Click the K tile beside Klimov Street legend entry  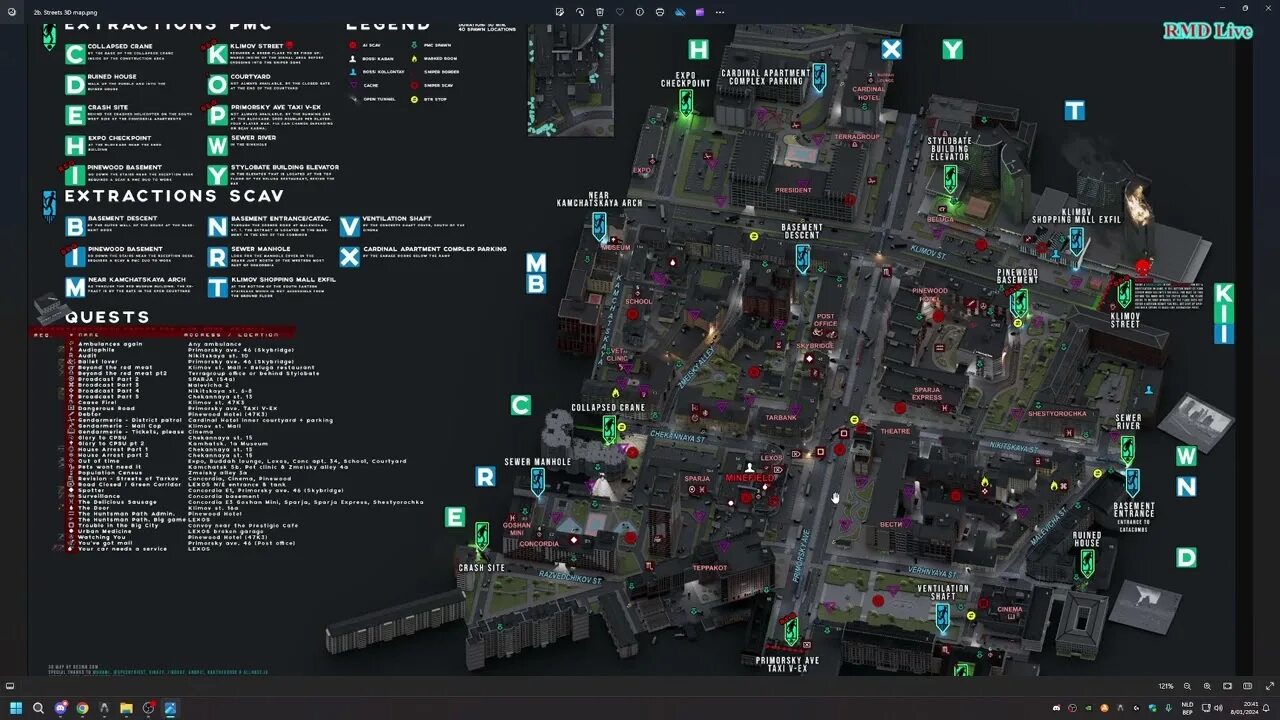click(217, 54)
